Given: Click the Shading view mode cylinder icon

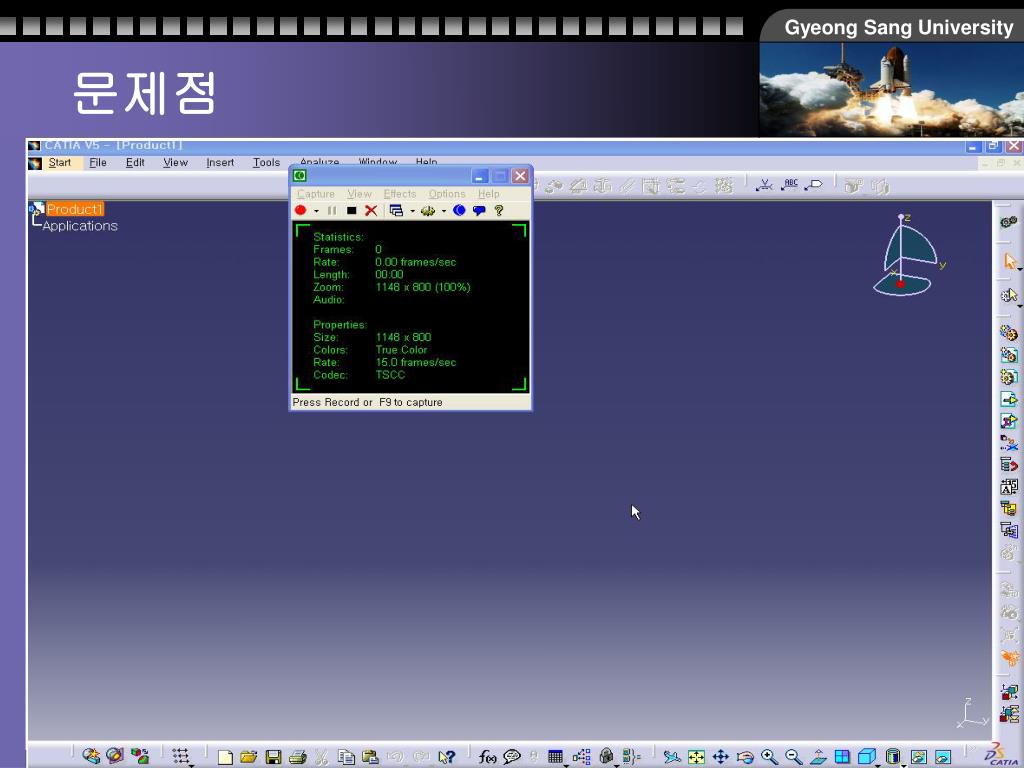Looking at the screenshot, I should [893, 756].
